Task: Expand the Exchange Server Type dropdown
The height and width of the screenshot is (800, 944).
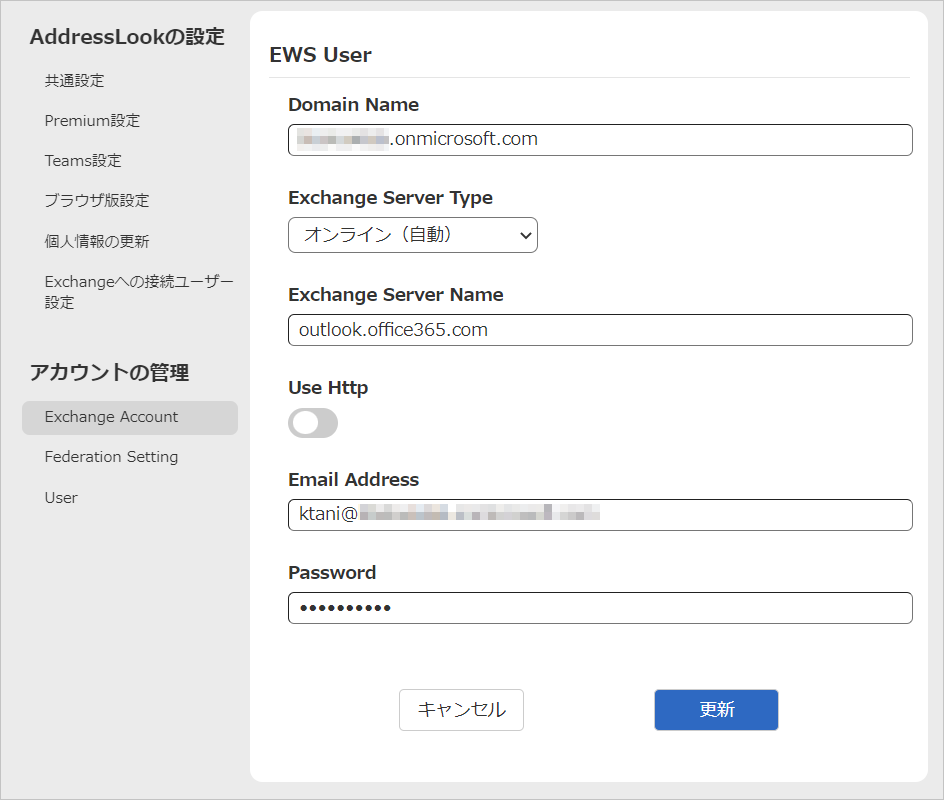Action: (x=413, y=235)
